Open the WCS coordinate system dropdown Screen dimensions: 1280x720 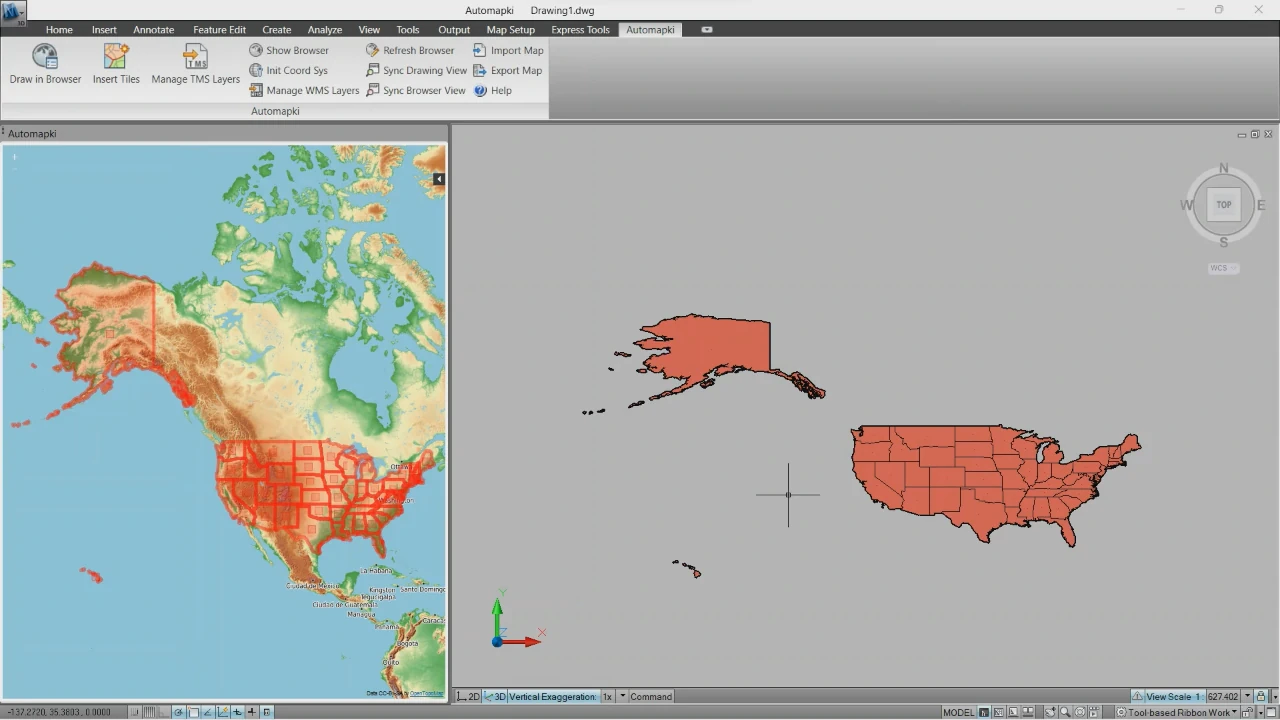pyautogui.click(x=1224, y=268)
